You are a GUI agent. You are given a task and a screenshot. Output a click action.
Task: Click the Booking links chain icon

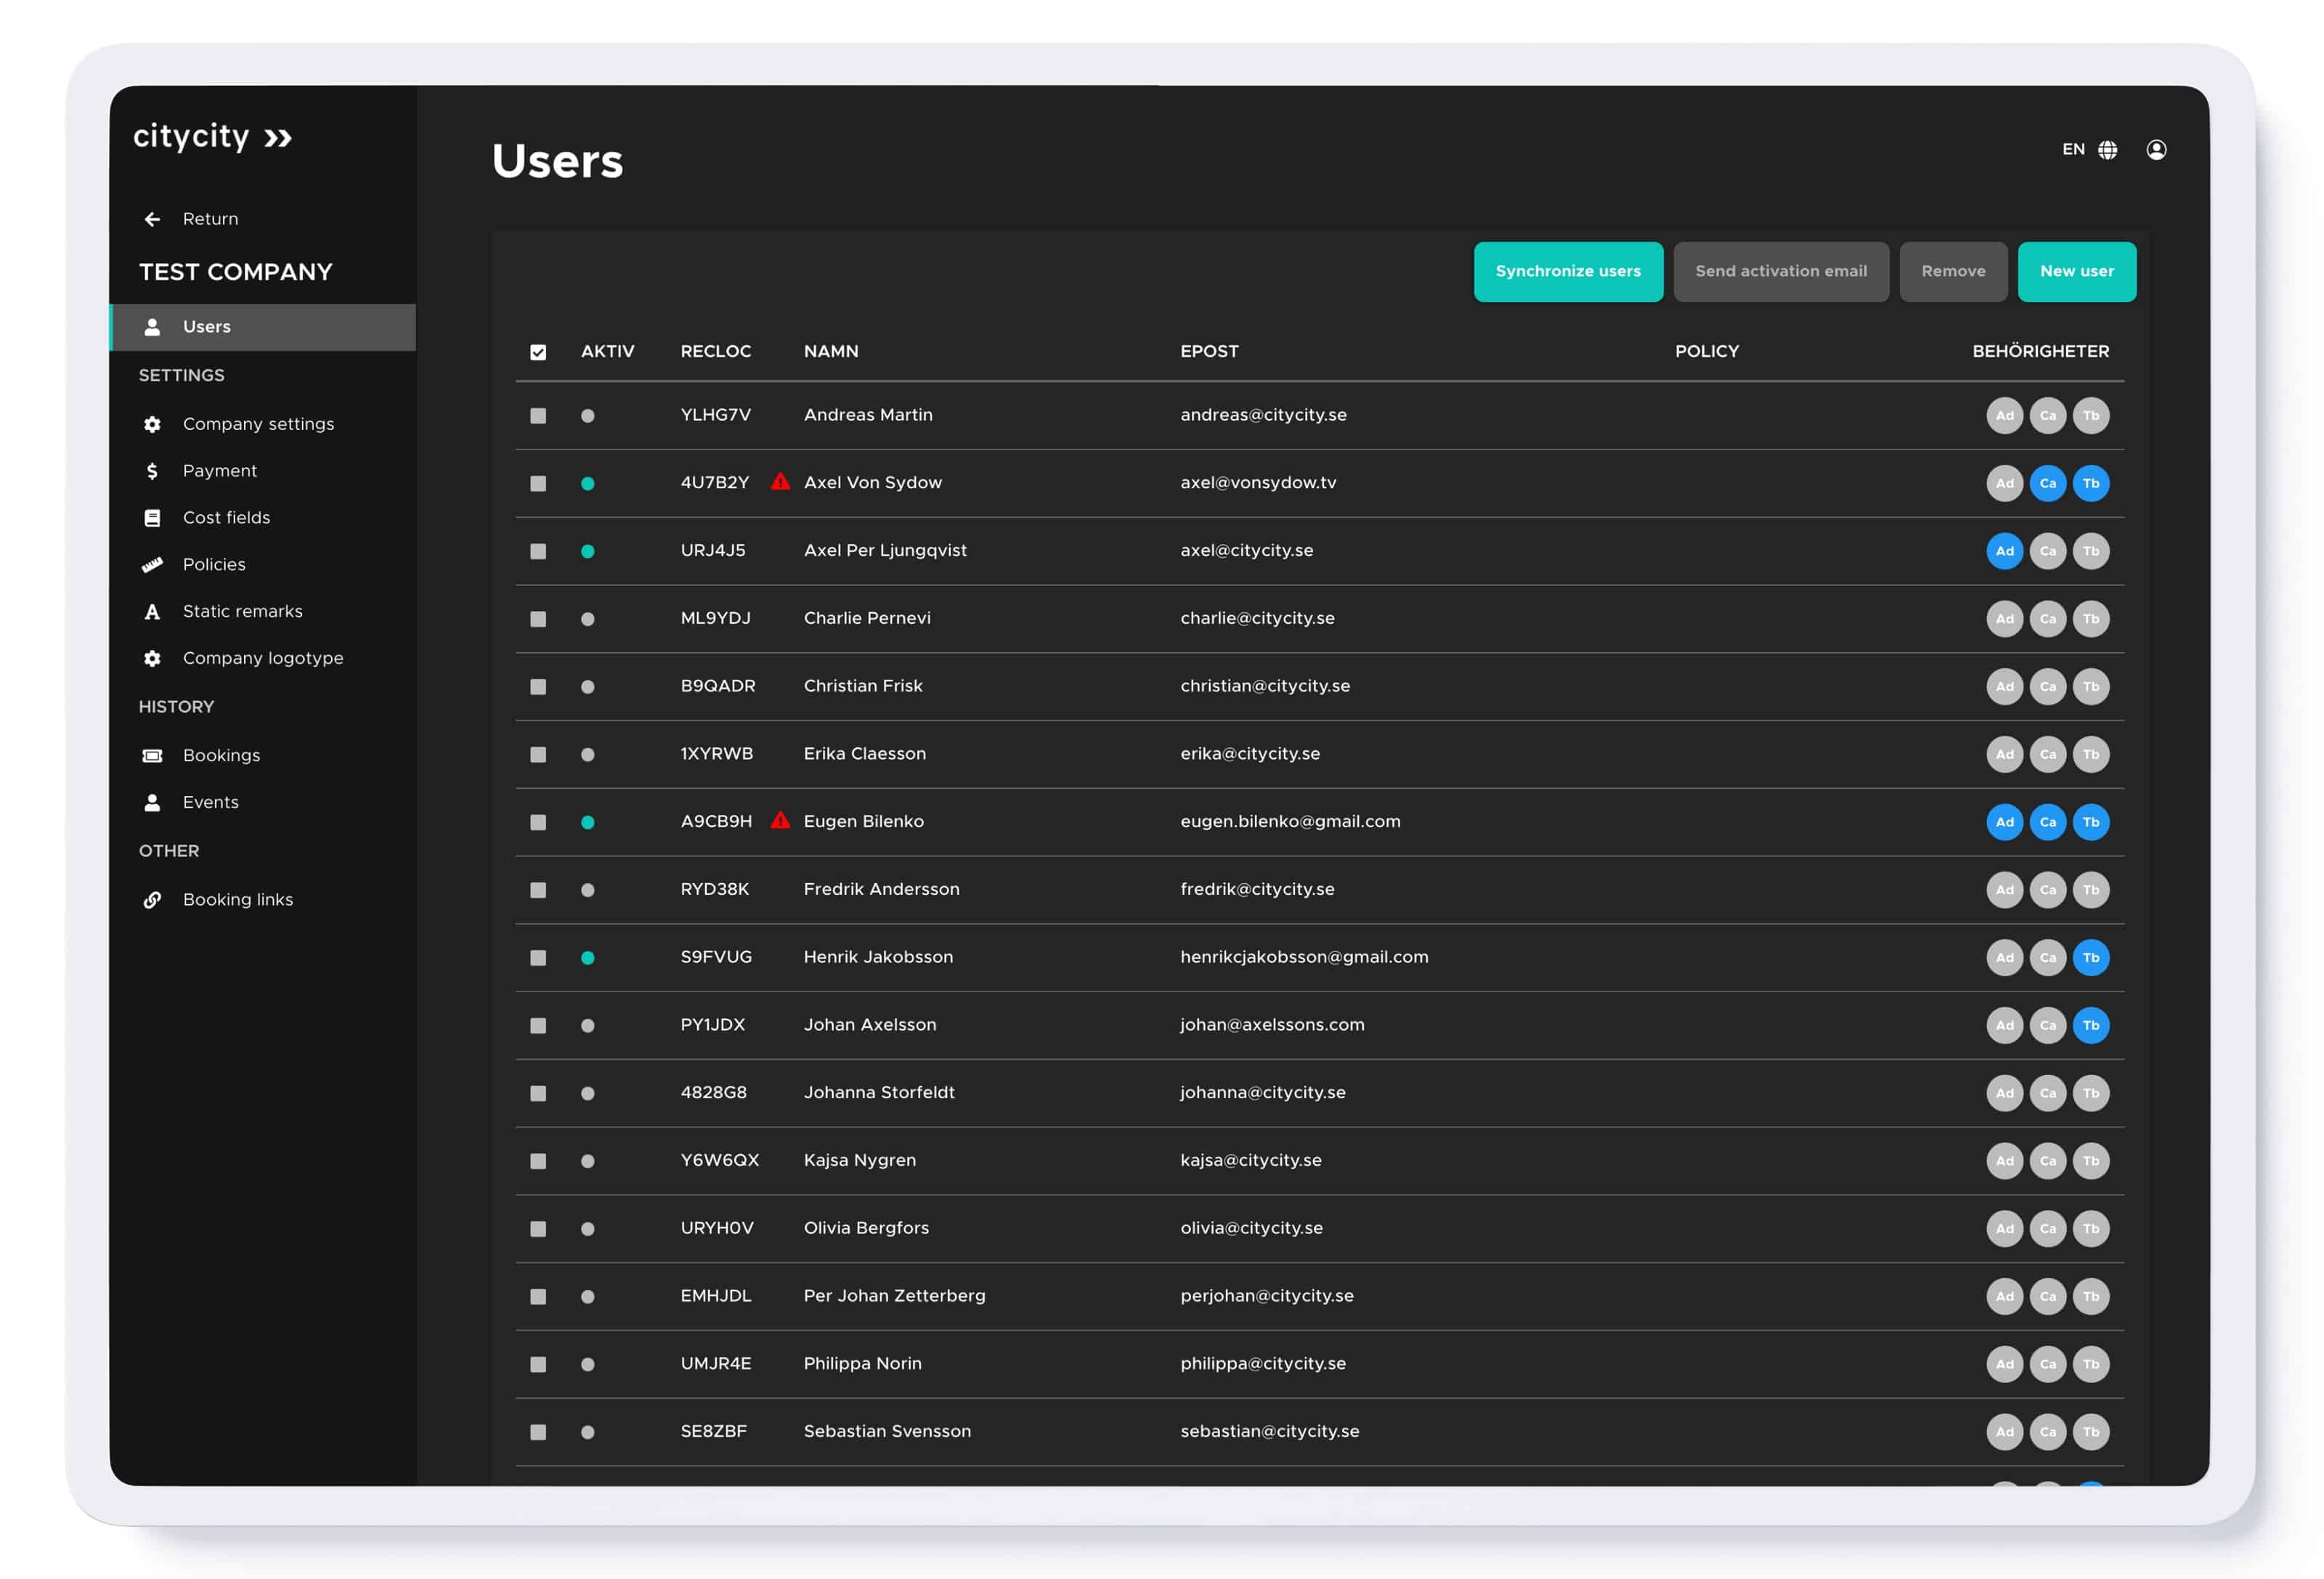tap(152, 899)
